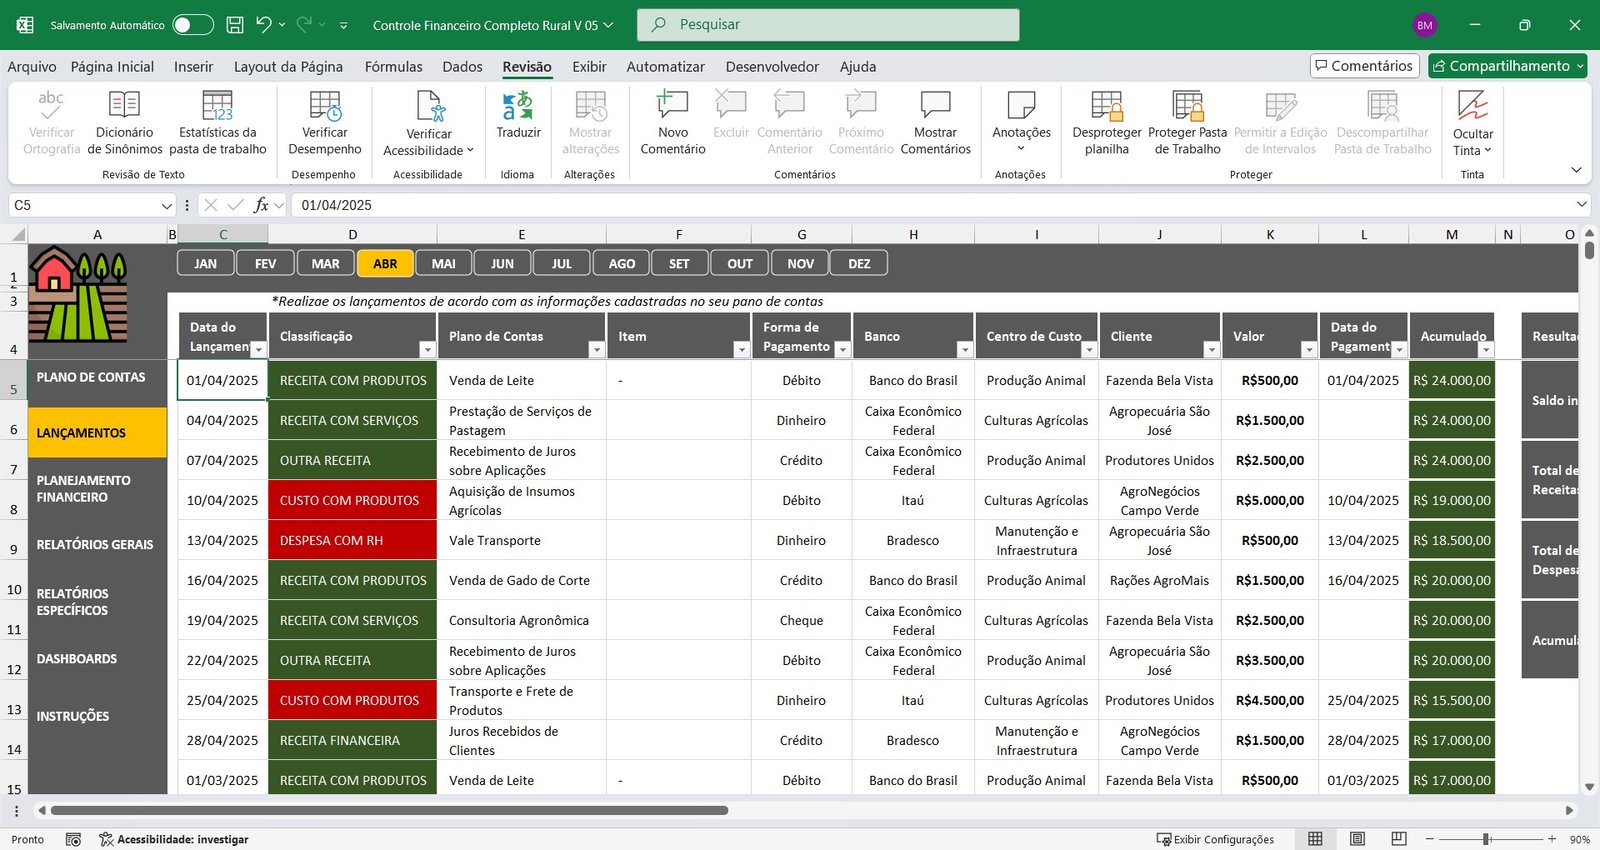Viewport: 1600px width, 850px height.
Task: Open the Banco column filter dropdown
Action: (x=964, y=349)
